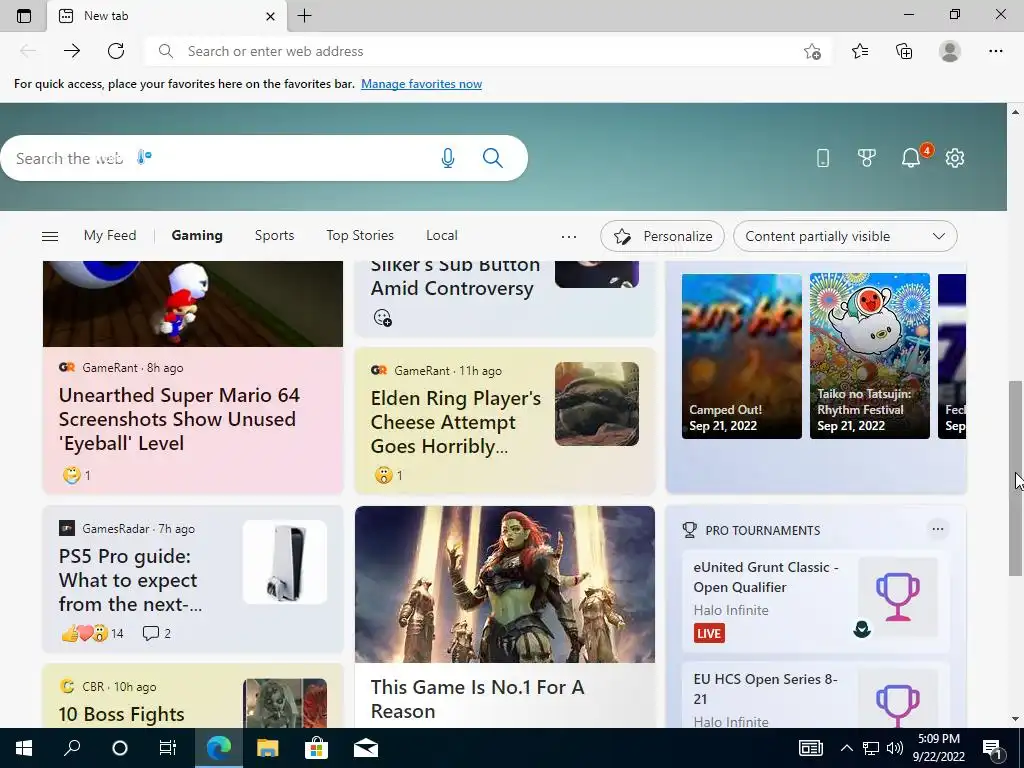Open browser Settings and more menu

click(995, 51)
